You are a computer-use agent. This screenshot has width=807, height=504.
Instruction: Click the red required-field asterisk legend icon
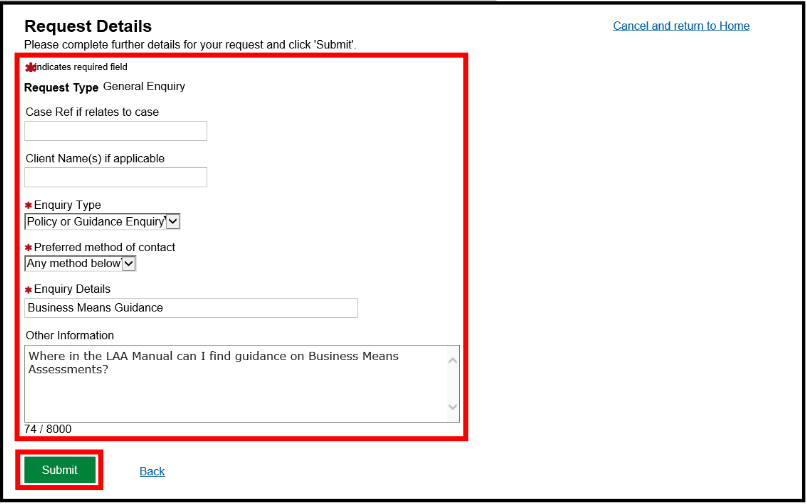point(30,67)
